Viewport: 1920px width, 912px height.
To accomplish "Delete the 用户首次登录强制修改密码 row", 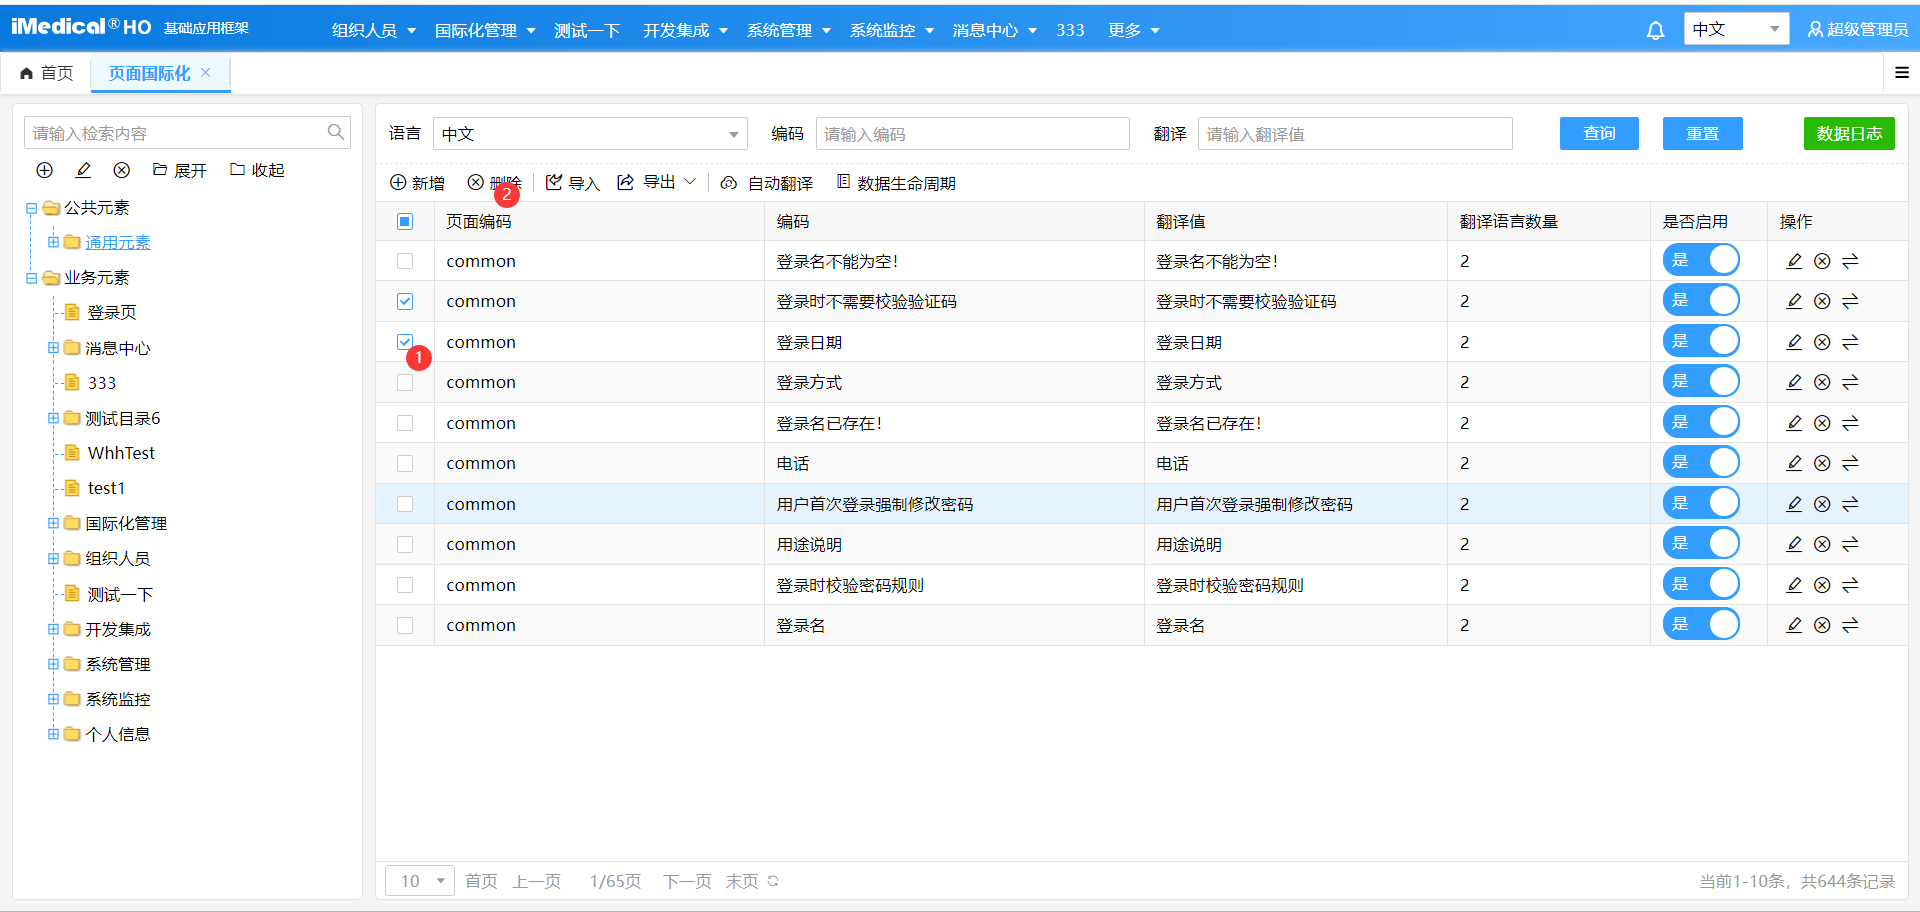I will click(x=1822, y=504).
